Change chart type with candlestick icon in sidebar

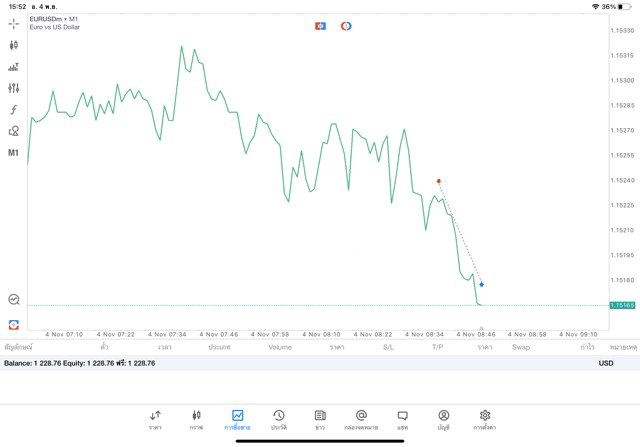(x=13, y=45)
